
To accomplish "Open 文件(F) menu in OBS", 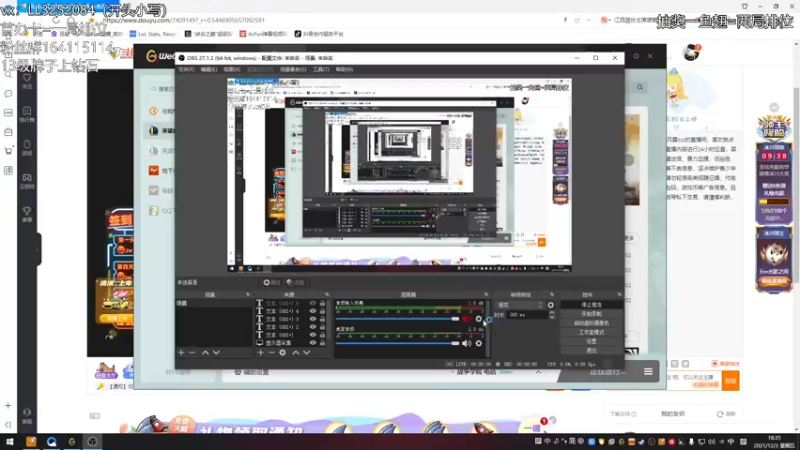I will [x=186, y=69].
